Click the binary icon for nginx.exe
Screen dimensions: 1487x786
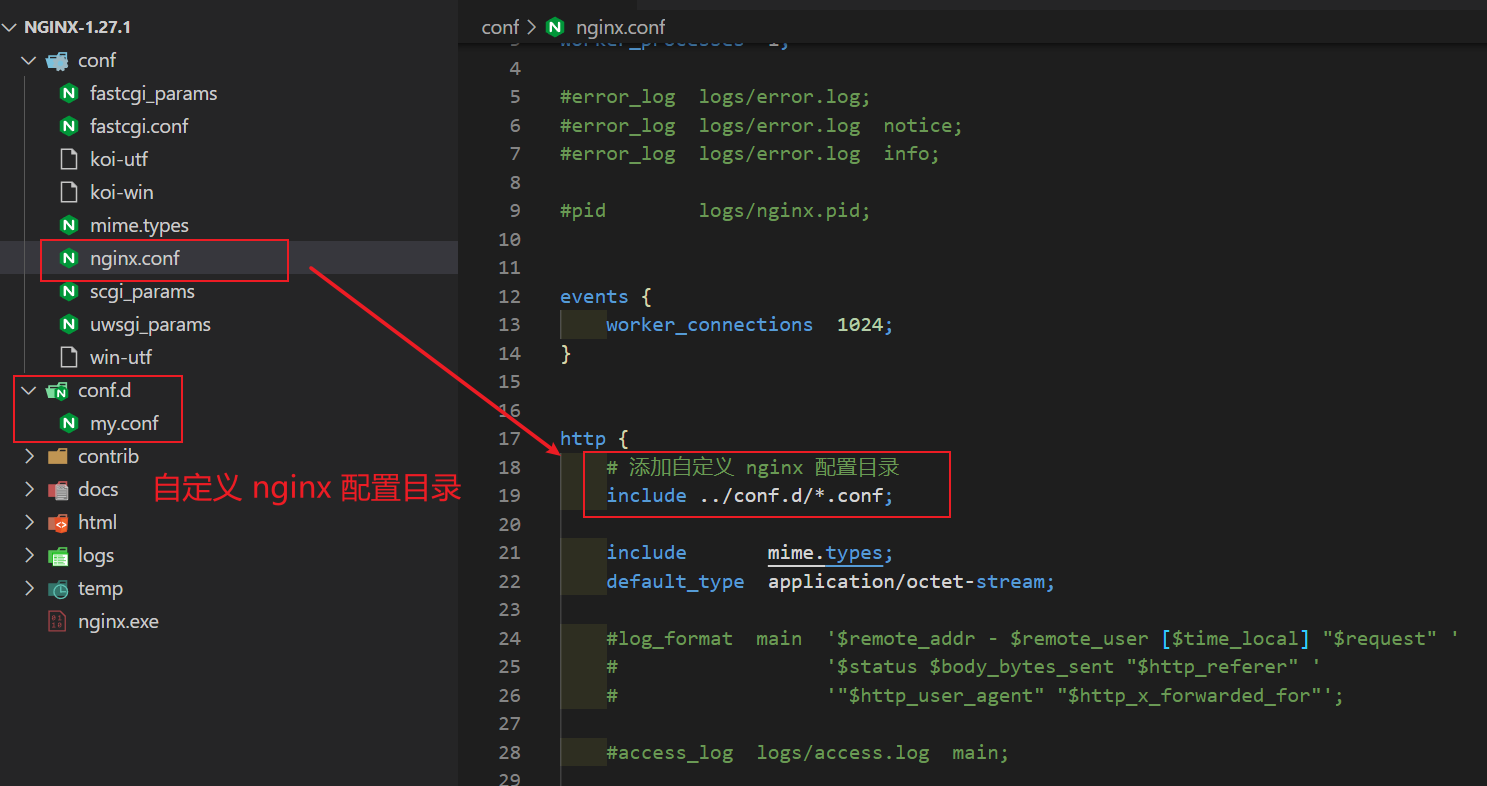(57, 621)
